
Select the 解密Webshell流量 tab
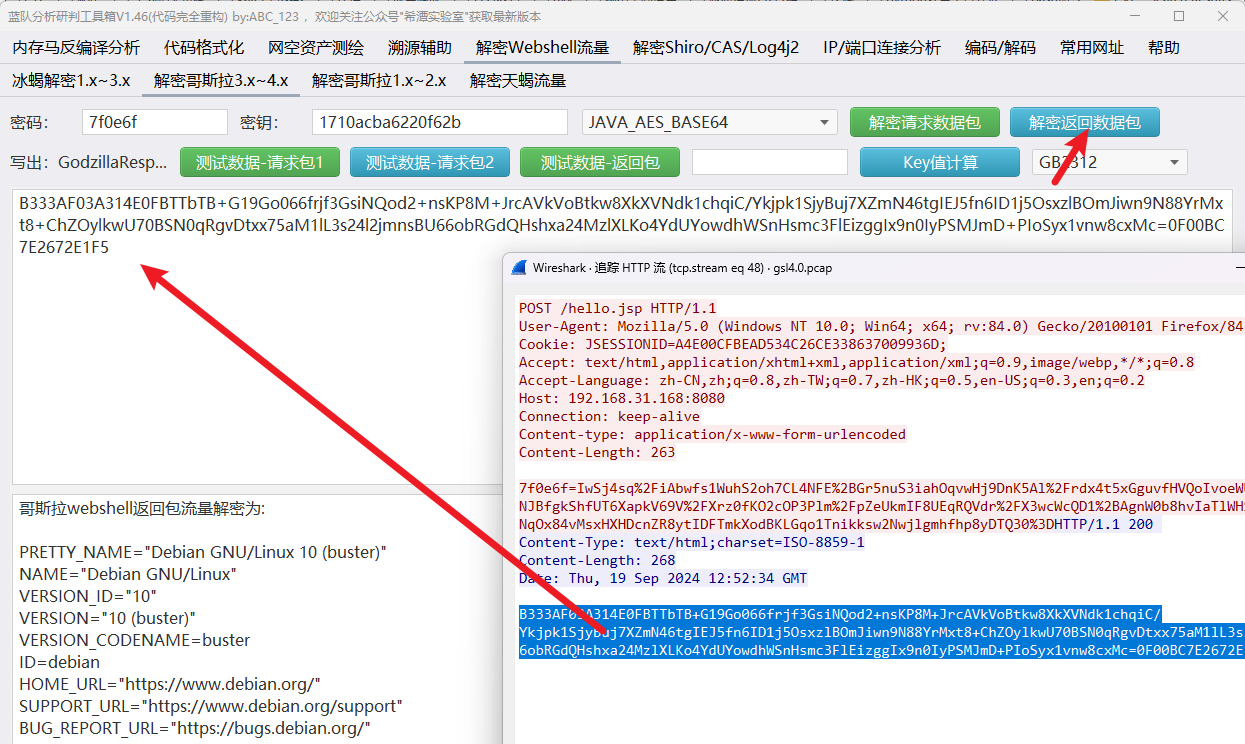tap(542, 47)
